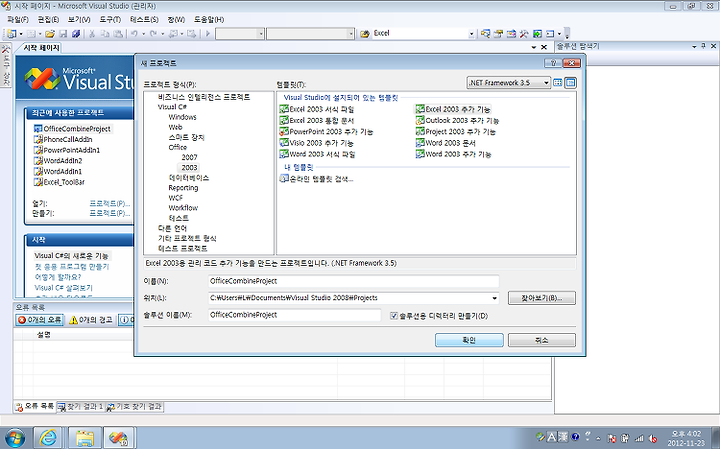Click the Windows Start button
Image resolution: width=720 pixels, height=449 pixels.
pos(14,438)
